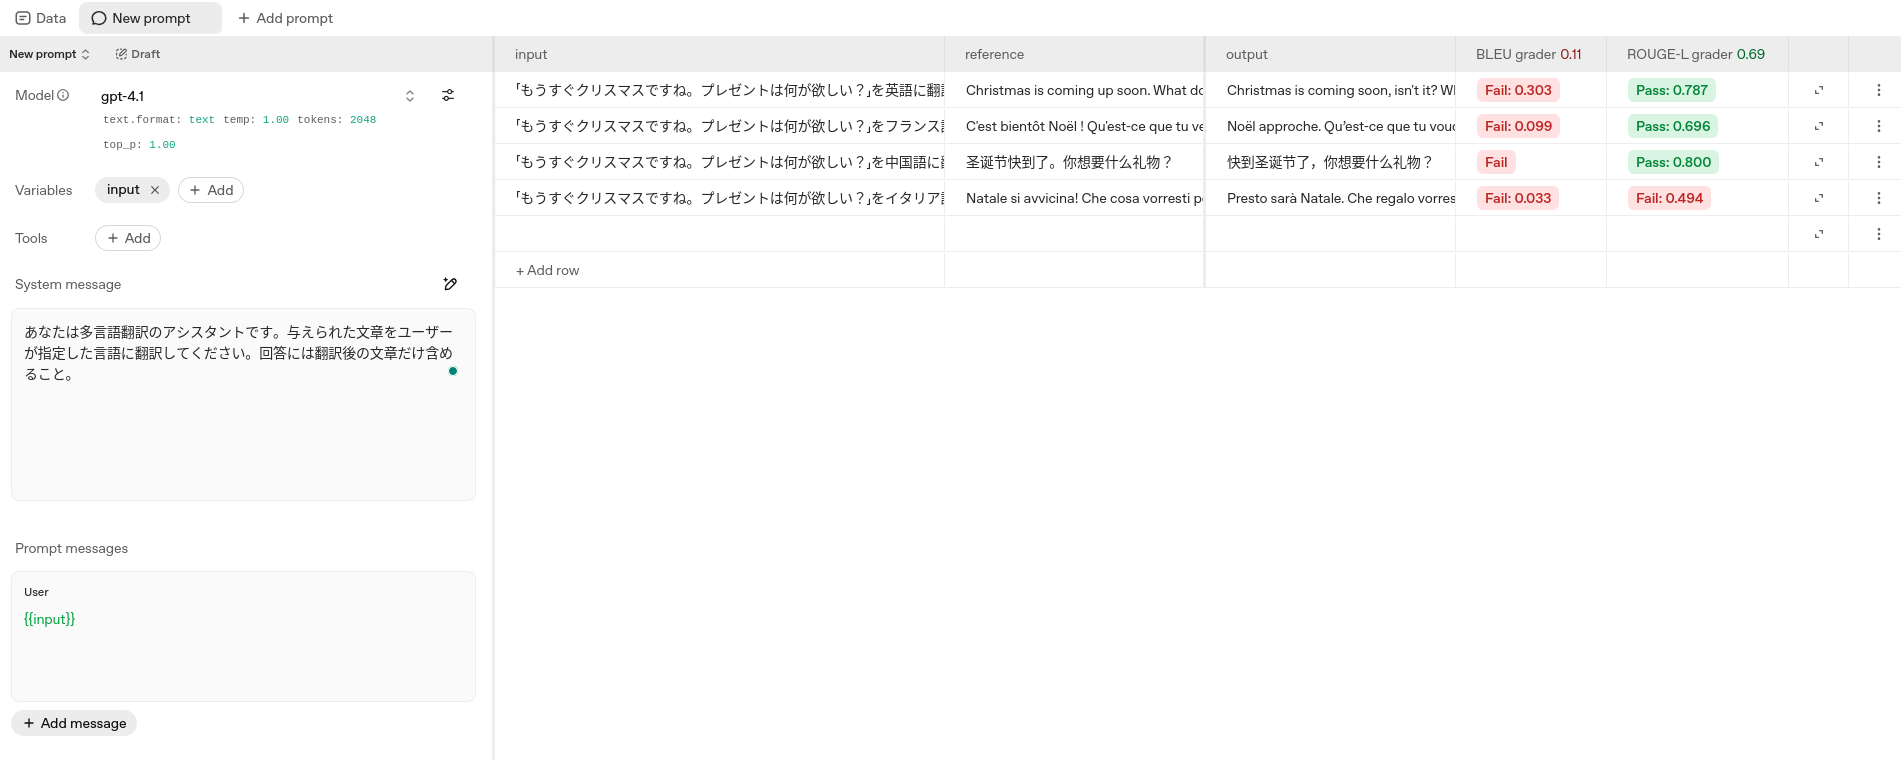Image resolution: width=1901 pixels, height=760 pixels.
Task: Click the Fail: 0.303 BLEU badge
Action: point(1518,90)
